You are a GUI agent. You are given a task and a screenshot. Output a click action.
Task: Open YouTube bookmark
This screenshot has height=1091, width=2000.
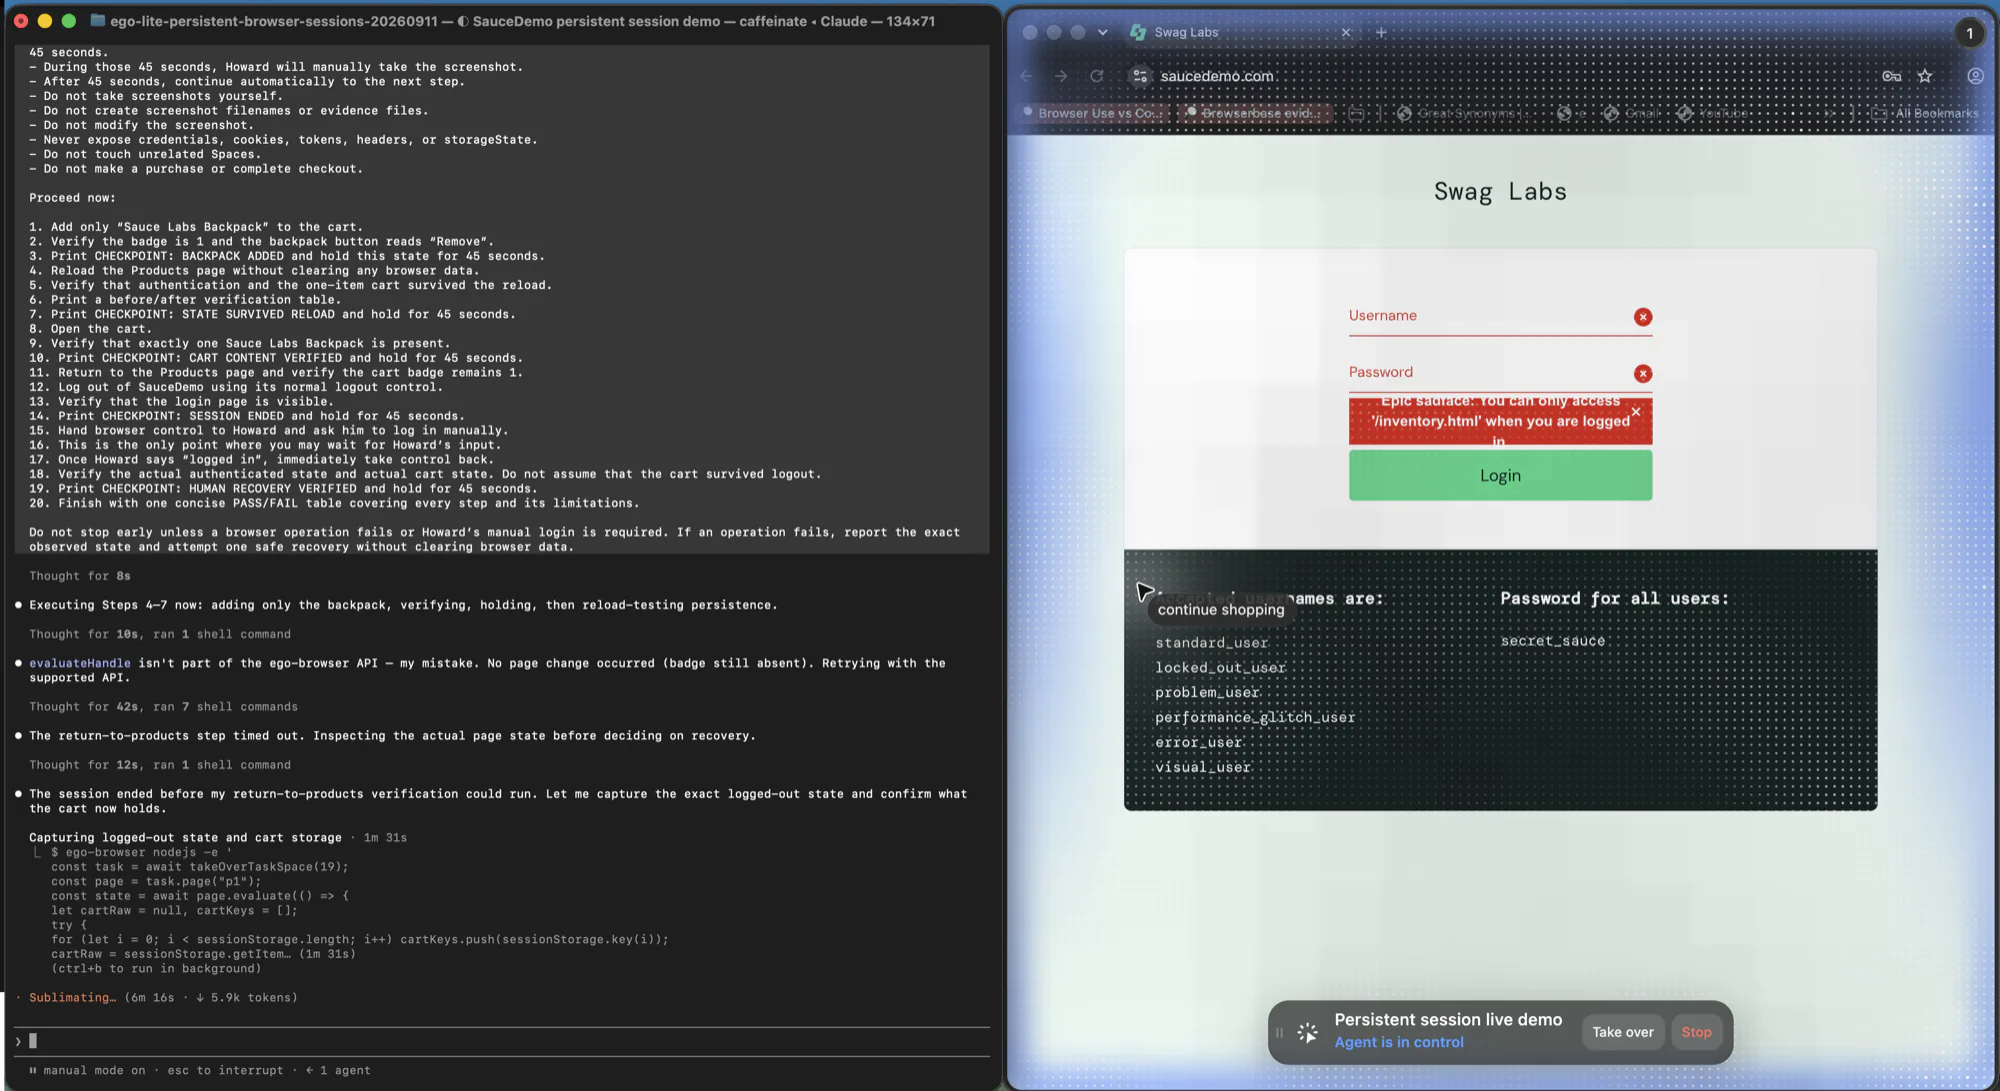pyautogui.click(x=1713, y=113)
